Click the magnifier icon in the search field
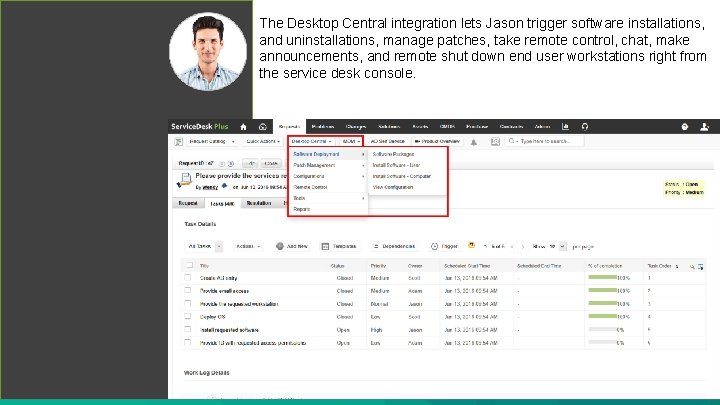The width and height of the screenshot is (720, 405). click(511, 141)
